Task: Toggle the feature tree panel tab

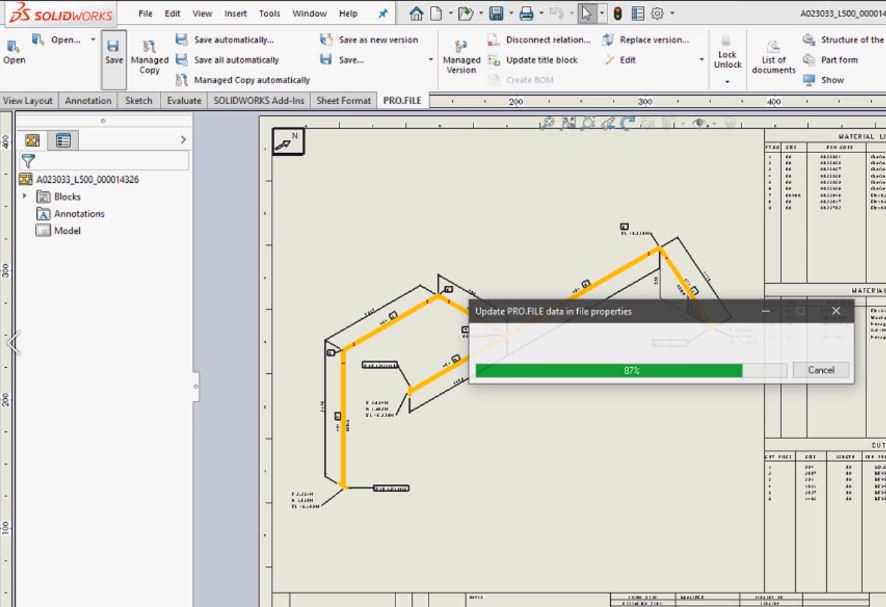Action: (x=33, y=141)
